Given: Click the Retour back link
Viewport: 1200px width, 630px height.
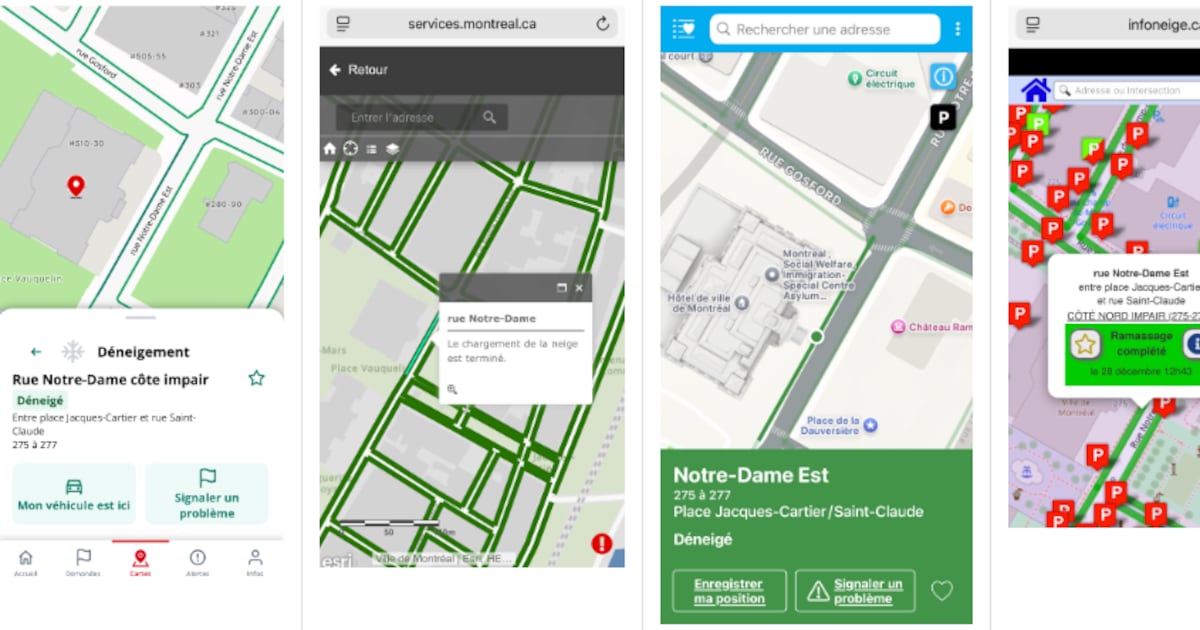Looking at the screenshot, I should [358, 70].
